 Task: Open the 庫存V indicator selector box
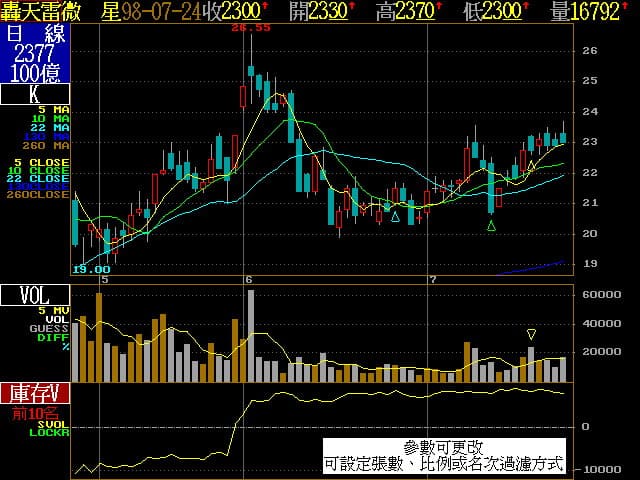(x=35, y=391)
